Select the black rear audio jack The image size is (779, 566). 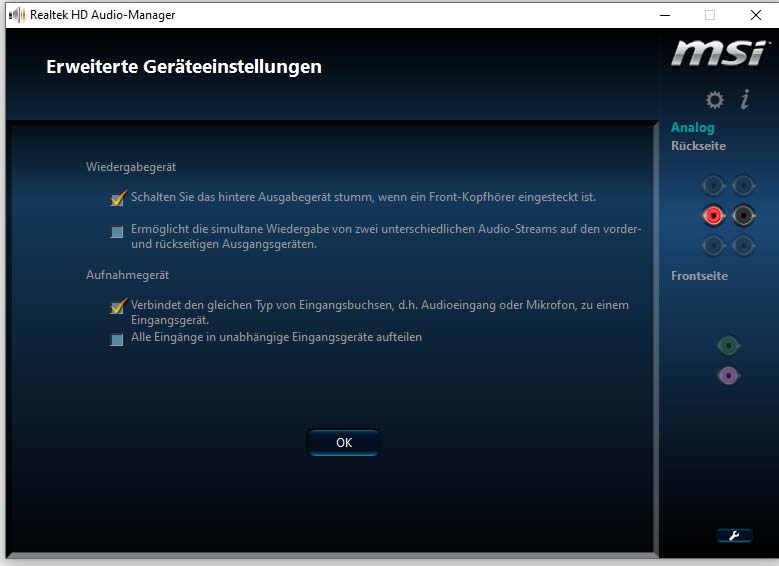pyautogui.click(x=743, y=216)
